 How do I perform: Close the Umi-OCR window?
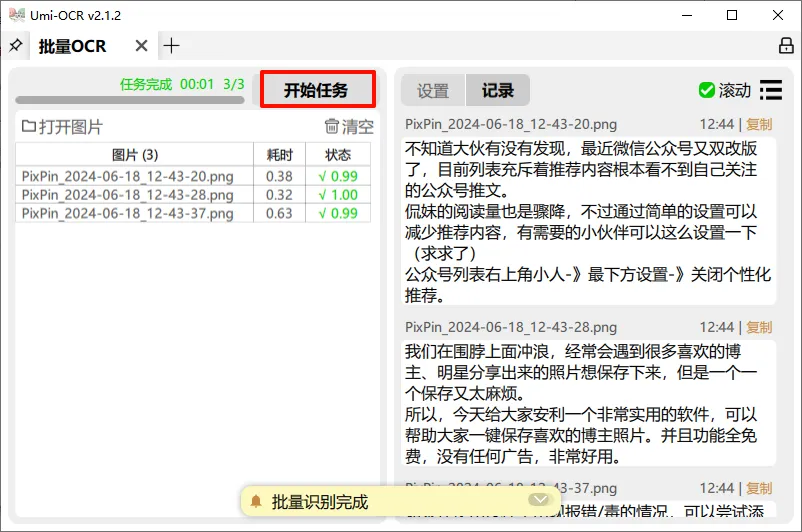click(777, 15)
